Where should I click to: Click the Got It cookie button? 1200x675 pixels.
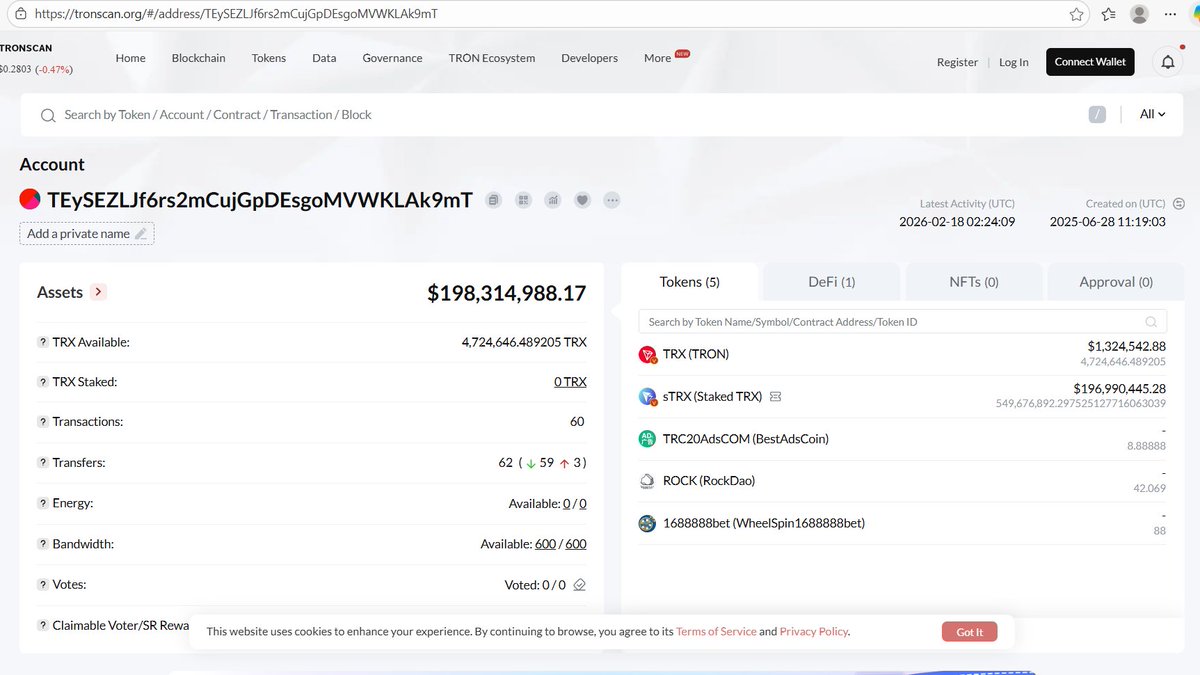969,632
